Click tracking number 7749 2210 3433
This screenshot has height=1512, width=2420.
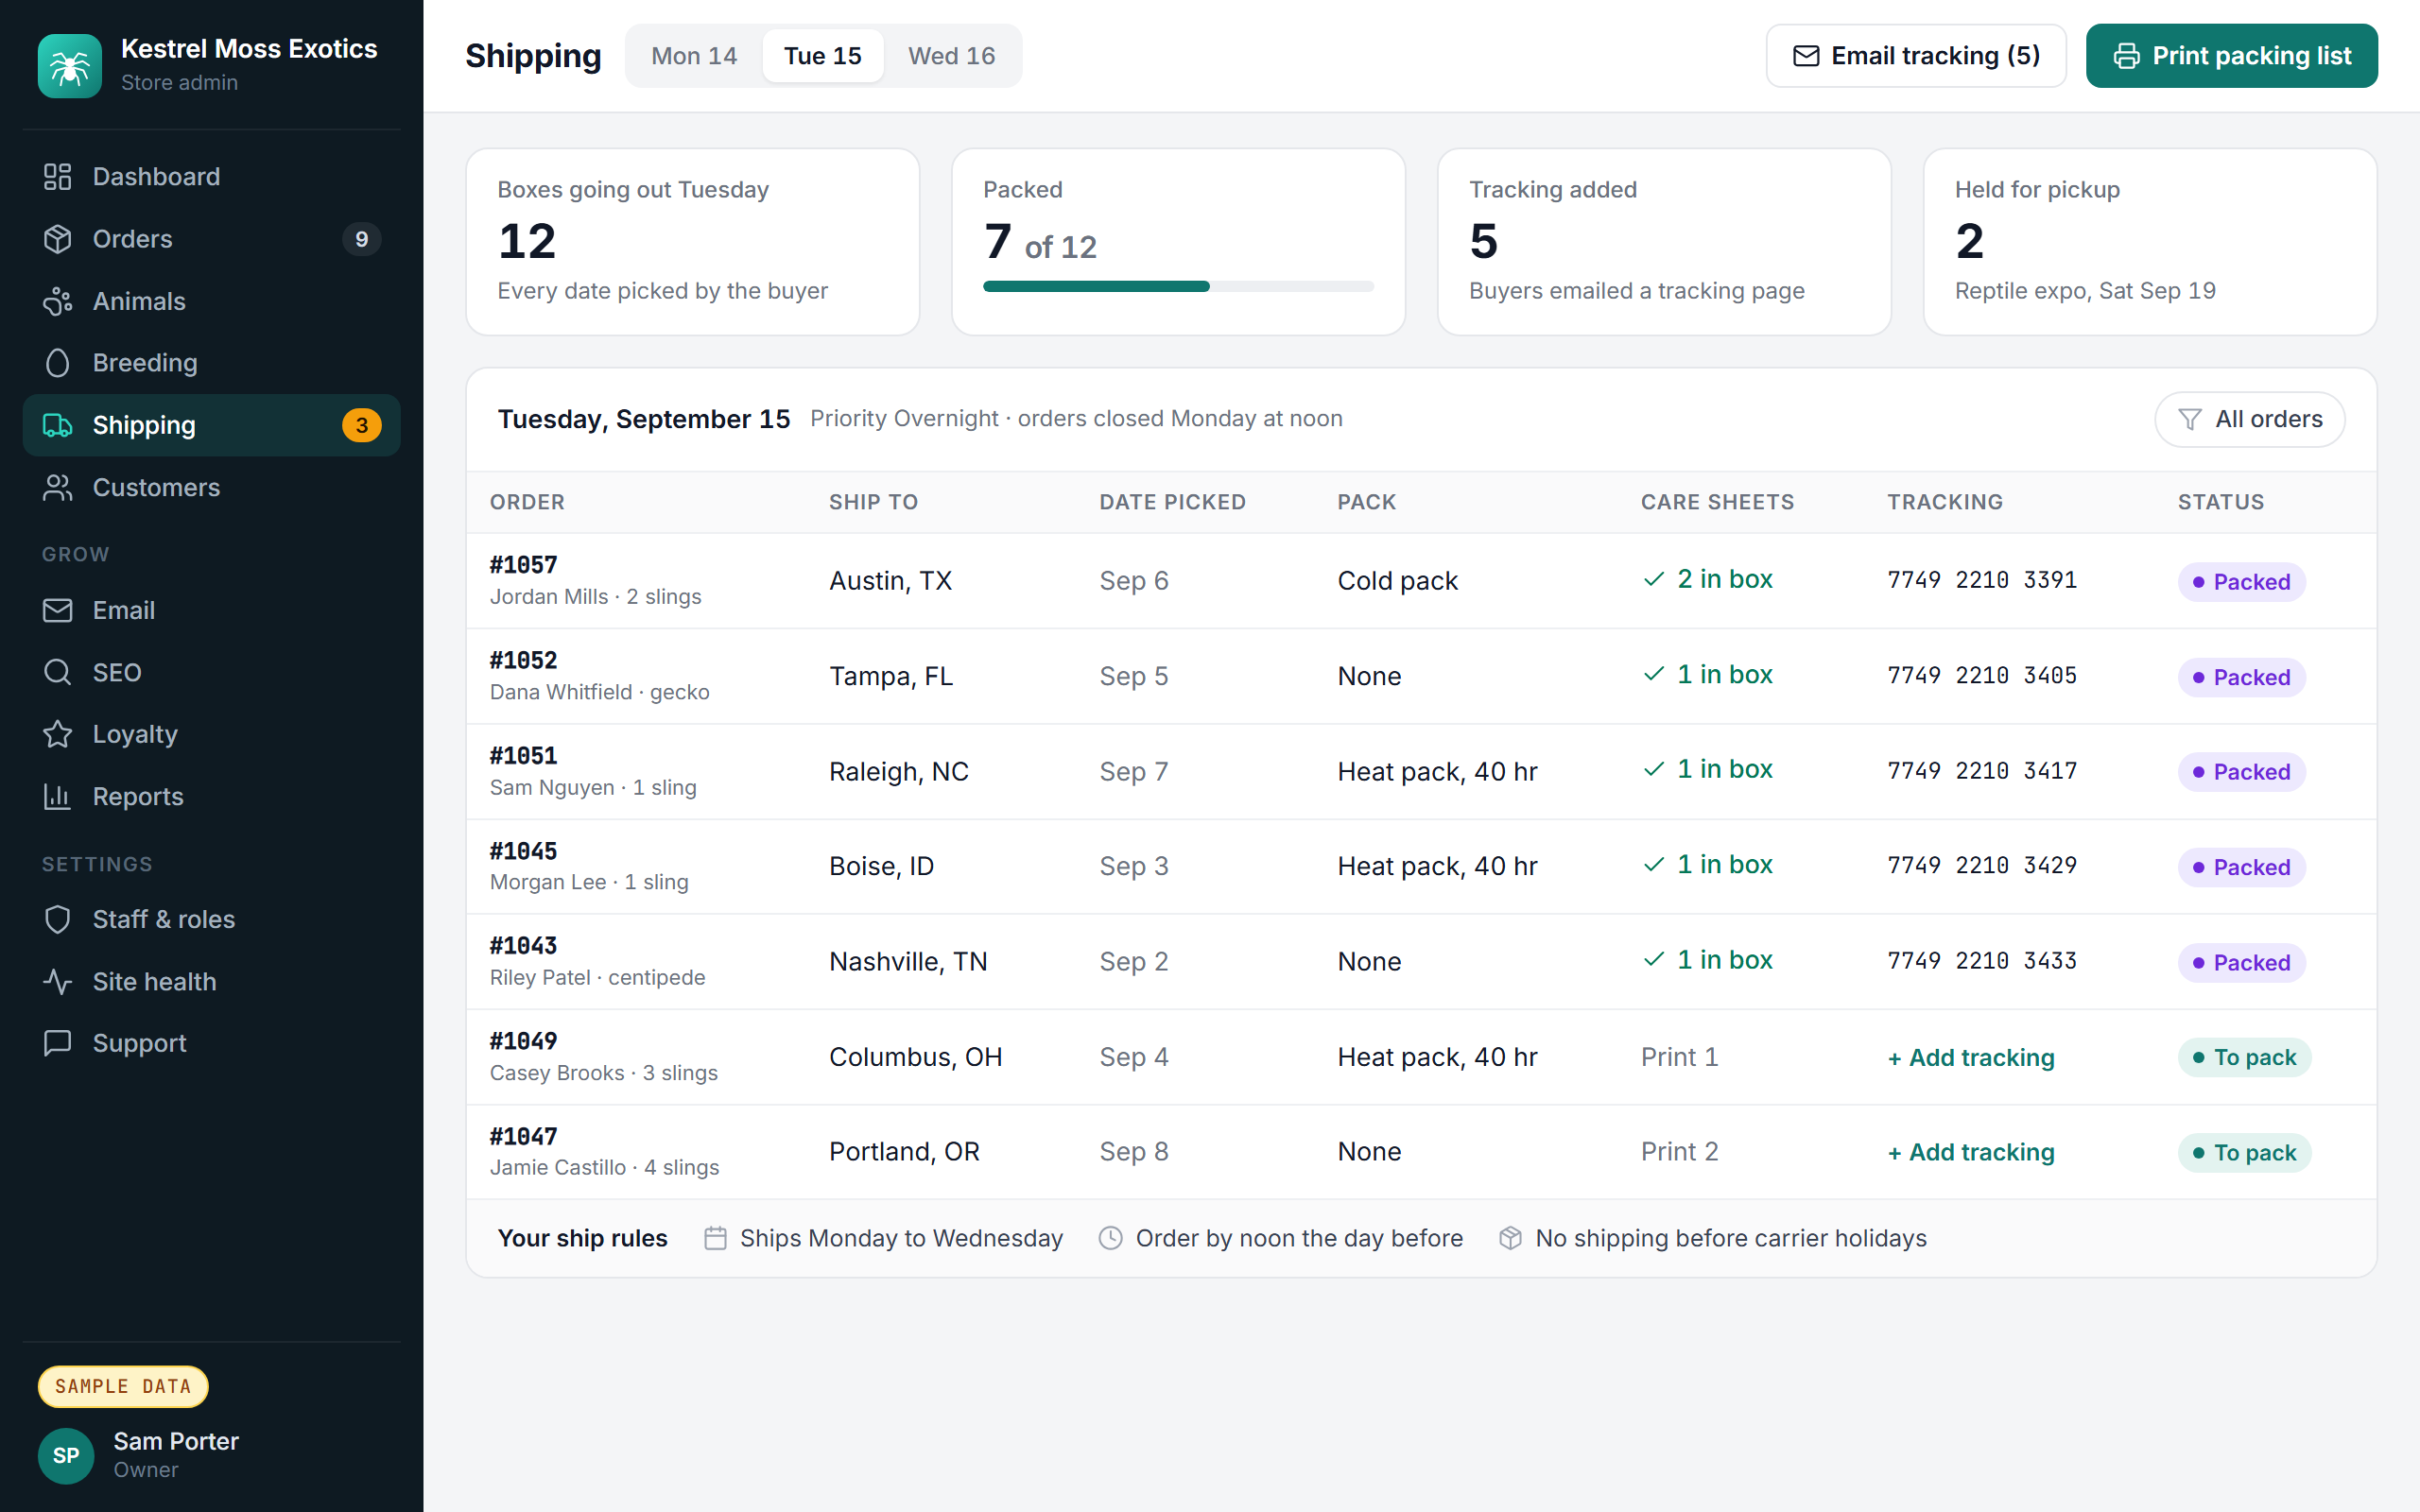(1981, 961)
